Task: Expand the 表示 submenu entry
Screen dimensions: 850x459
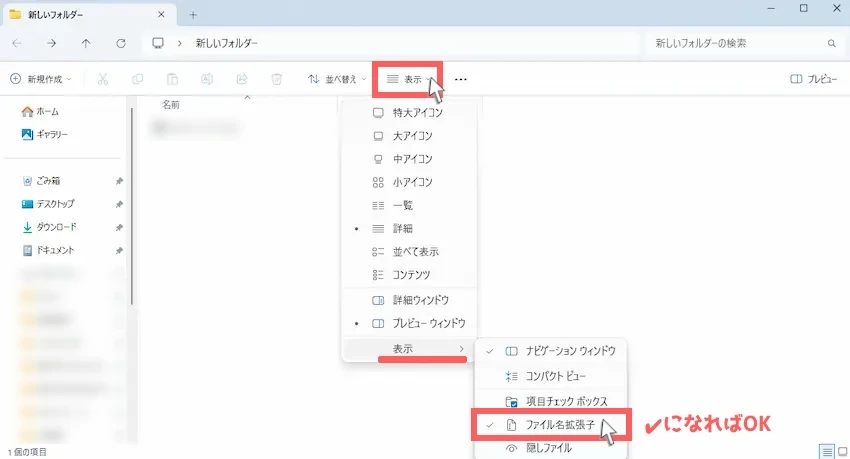Action: pyautogui.click(x=409, y=348)
